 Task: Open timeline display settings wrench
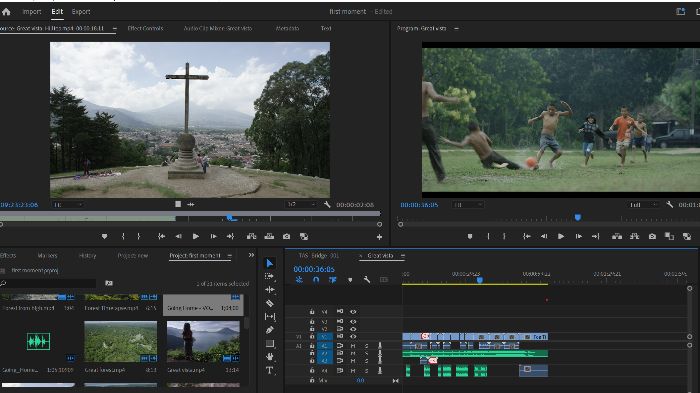tap(367, 280)
